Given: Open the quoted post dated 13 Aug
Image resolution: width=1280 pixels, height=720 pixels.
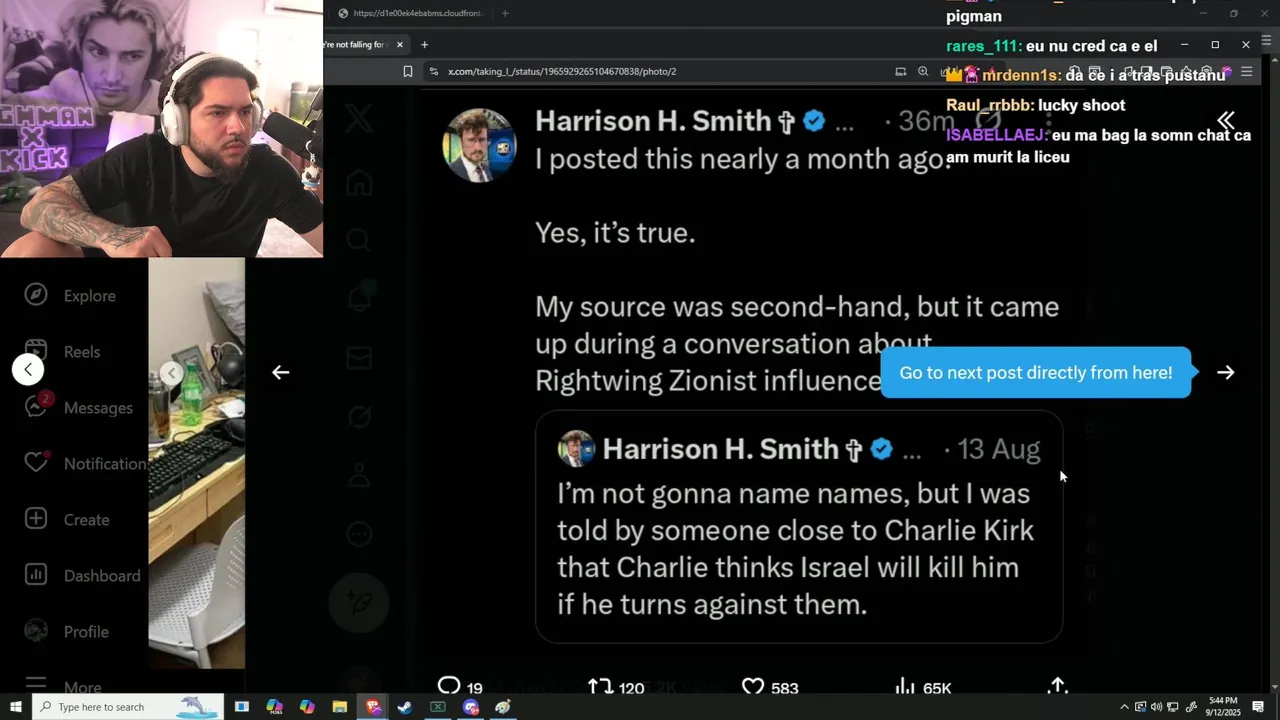Looking at the screenshot, I should (799, 526).
